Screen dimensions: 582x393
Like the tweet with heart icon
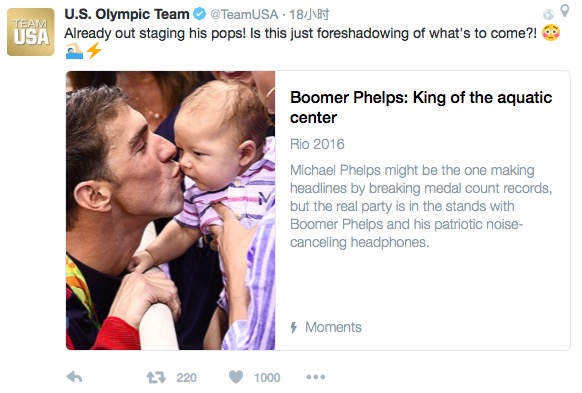[236, 377]
